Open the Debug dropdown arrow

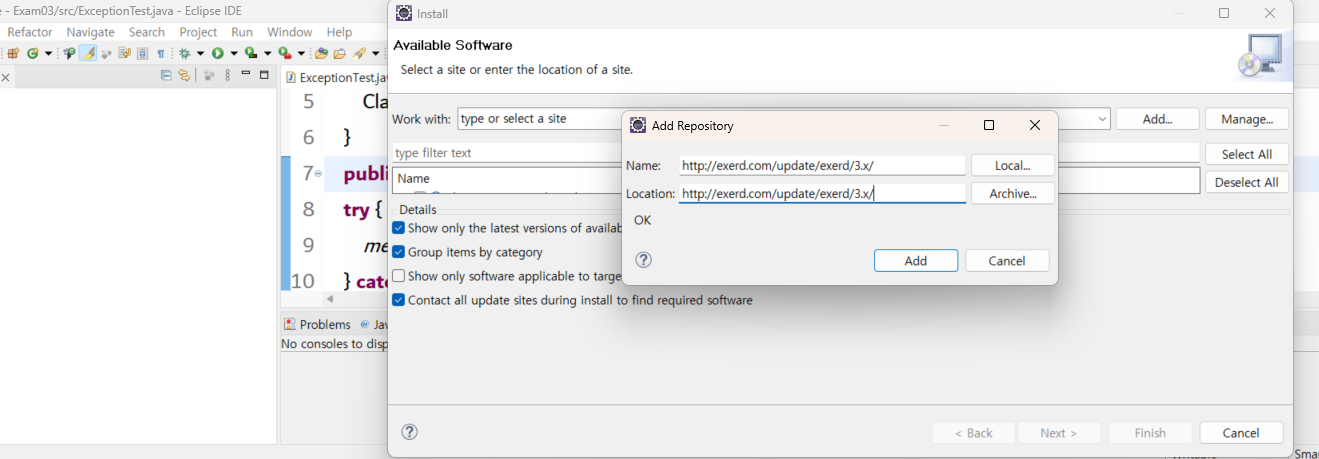(200, 53)
